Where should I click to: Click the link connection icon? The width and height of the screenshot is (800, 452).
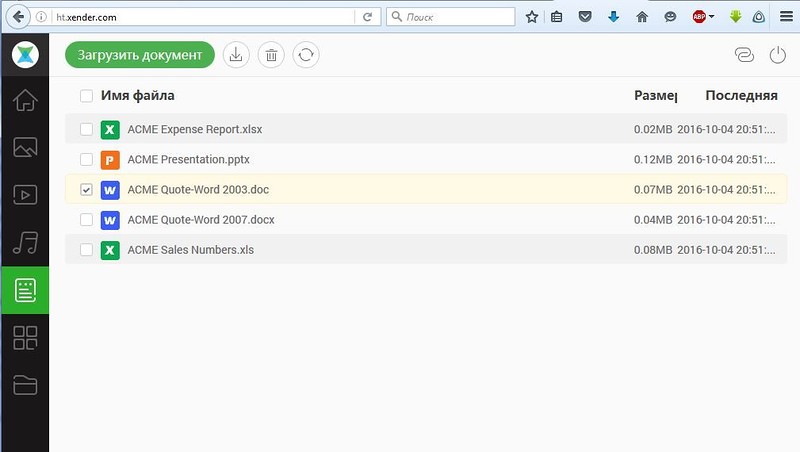744,55
